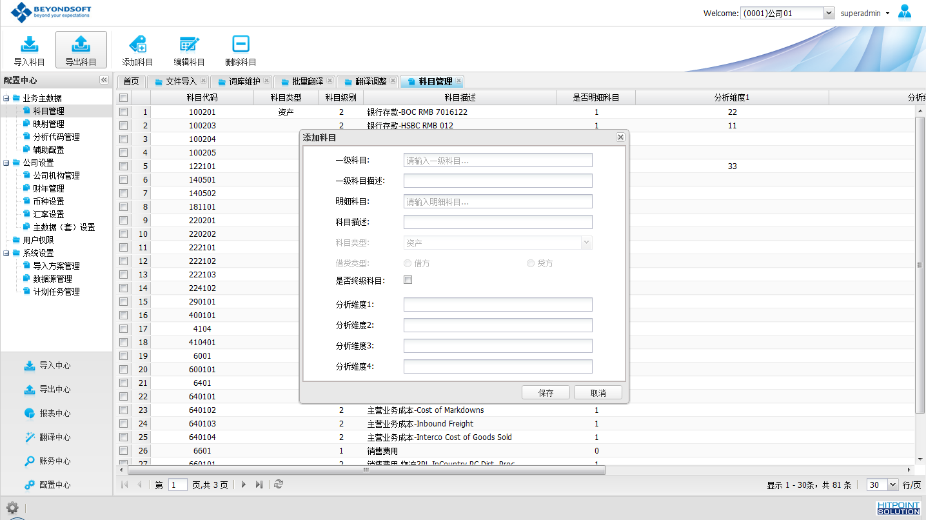Image resolution: width=926 pixels, height=520 pixels.
Task: Tick the checkbox for row 1 (100201)
Action: pos(124,113)
